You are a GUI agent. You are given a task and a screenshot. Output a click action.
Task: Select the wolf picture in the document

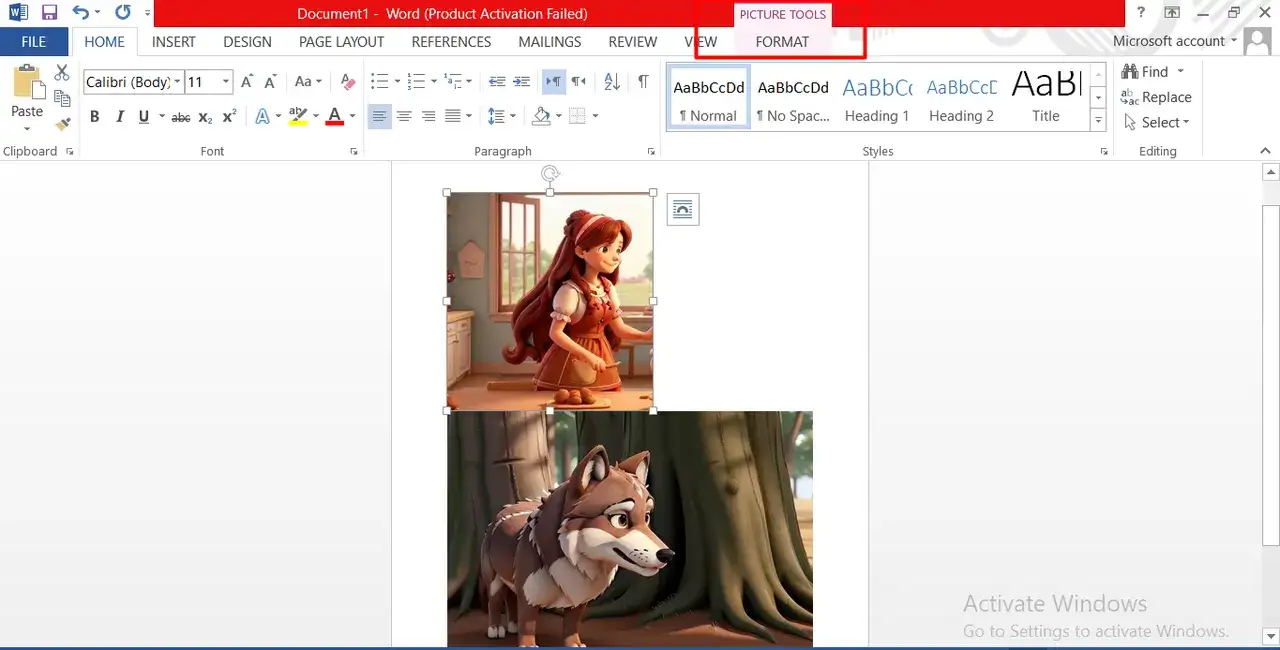630,530
